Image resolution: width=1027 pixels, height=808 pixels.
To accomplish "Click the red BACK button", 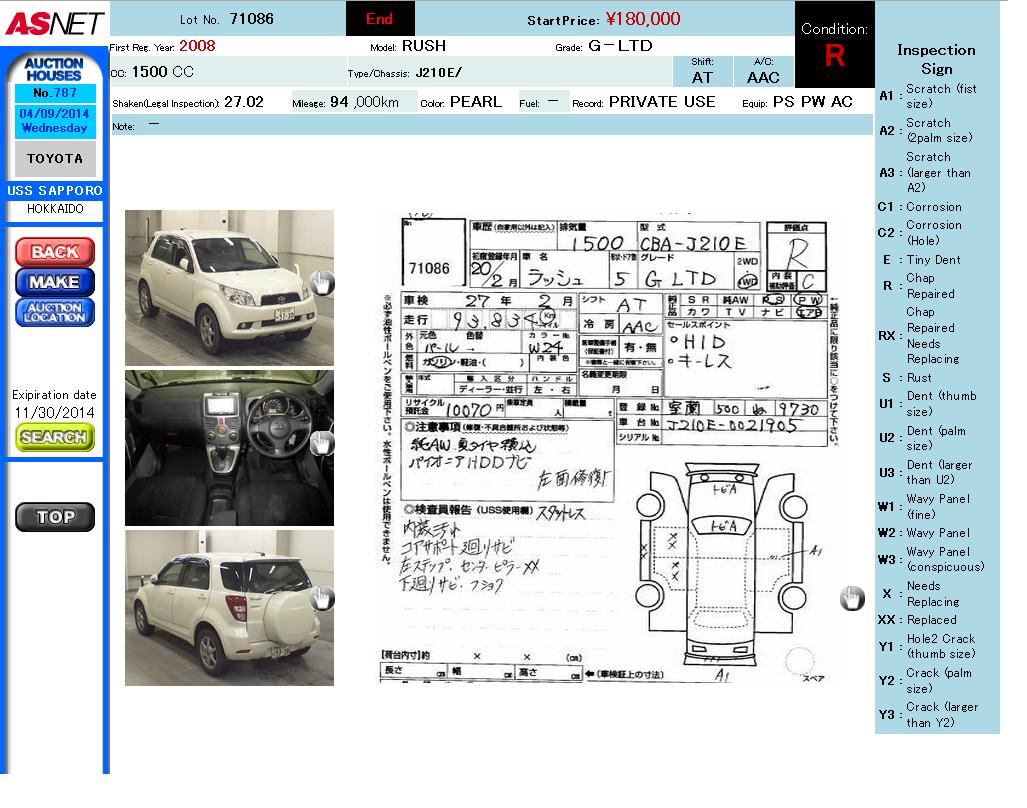I will [x=55, y=252].
